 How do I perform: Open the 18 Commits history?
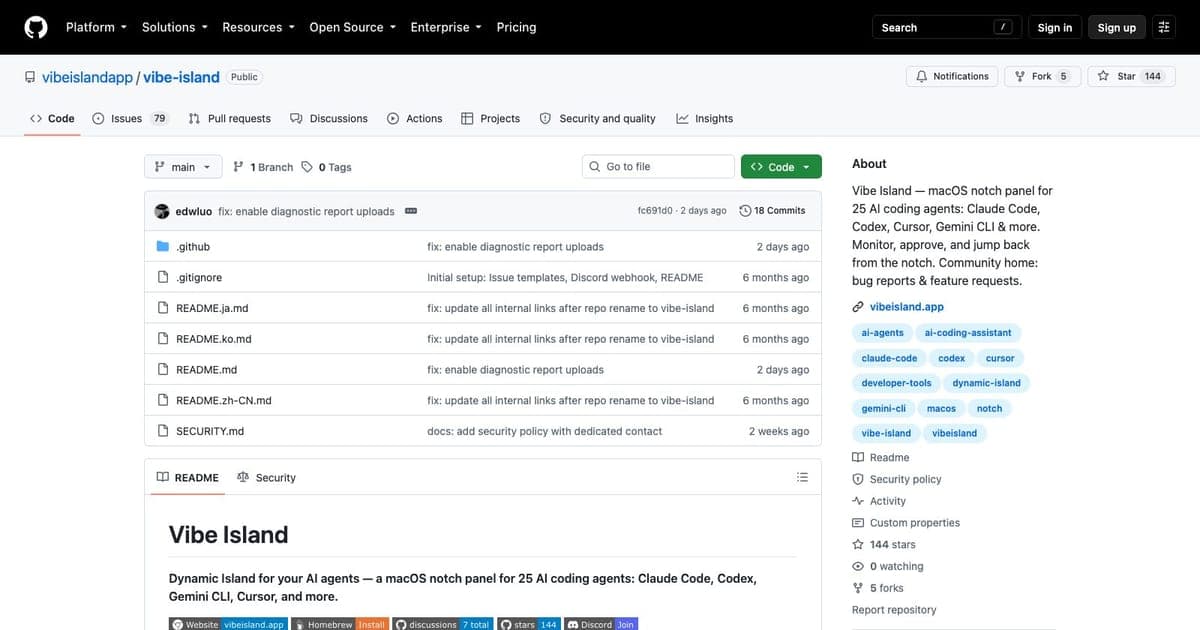pyautogui.click(x=772, y=211)
